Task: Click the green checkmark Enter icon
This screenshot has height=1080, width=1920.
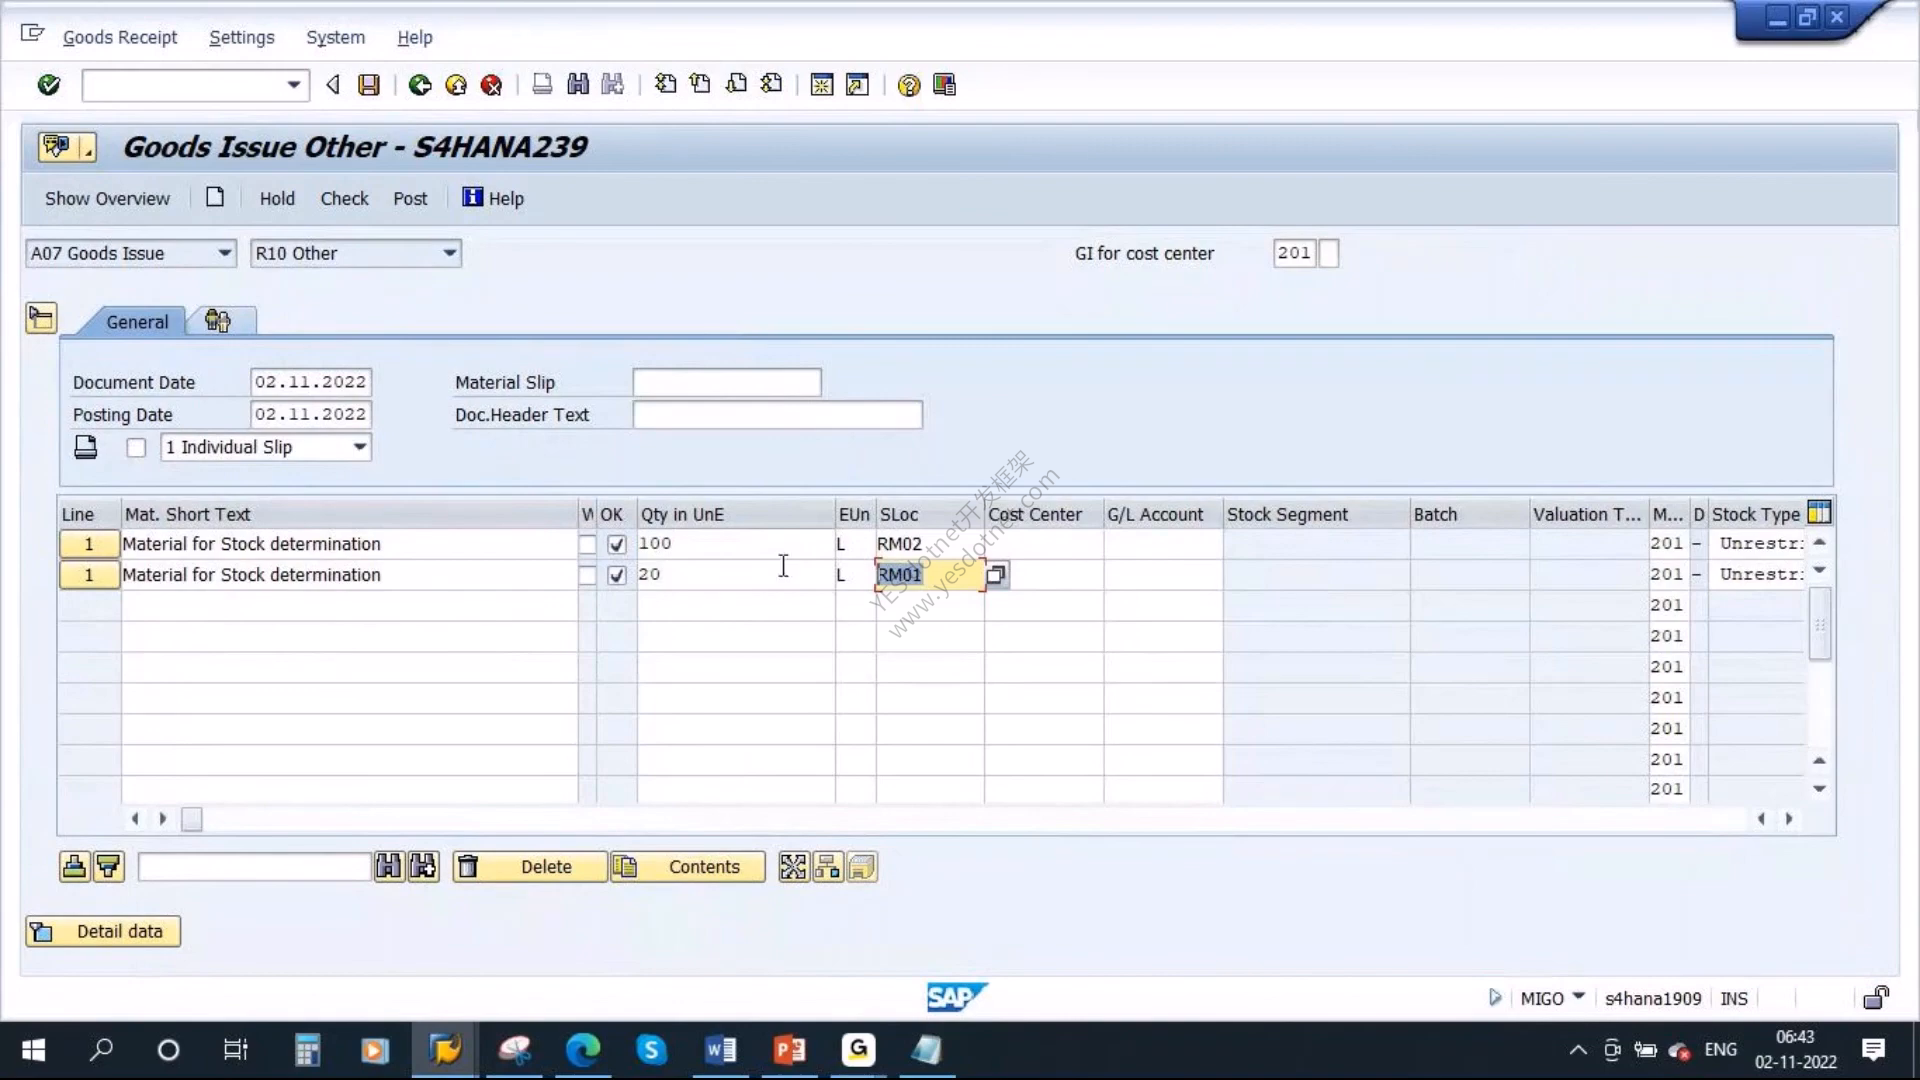Action: [x=48, y=85]
